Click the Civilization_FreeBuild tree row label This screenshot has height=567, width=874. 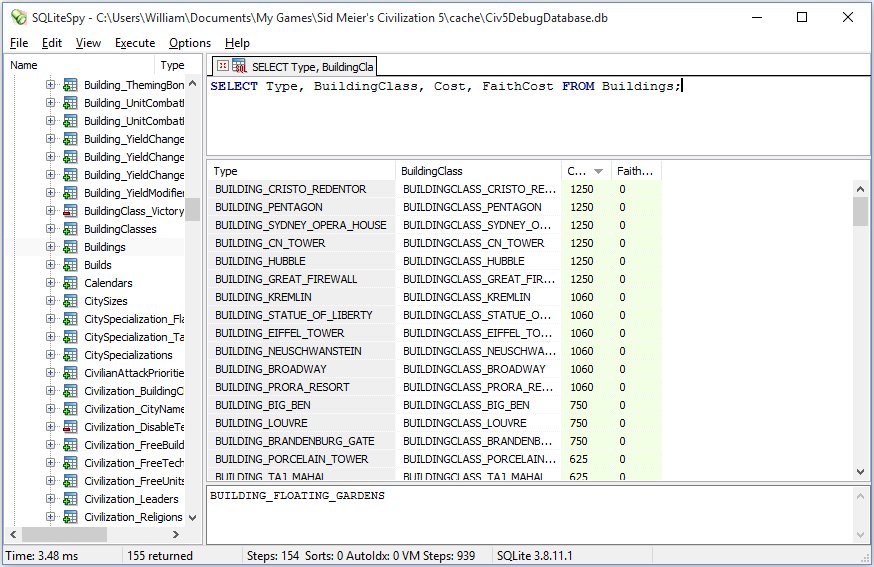click(134, 445)
